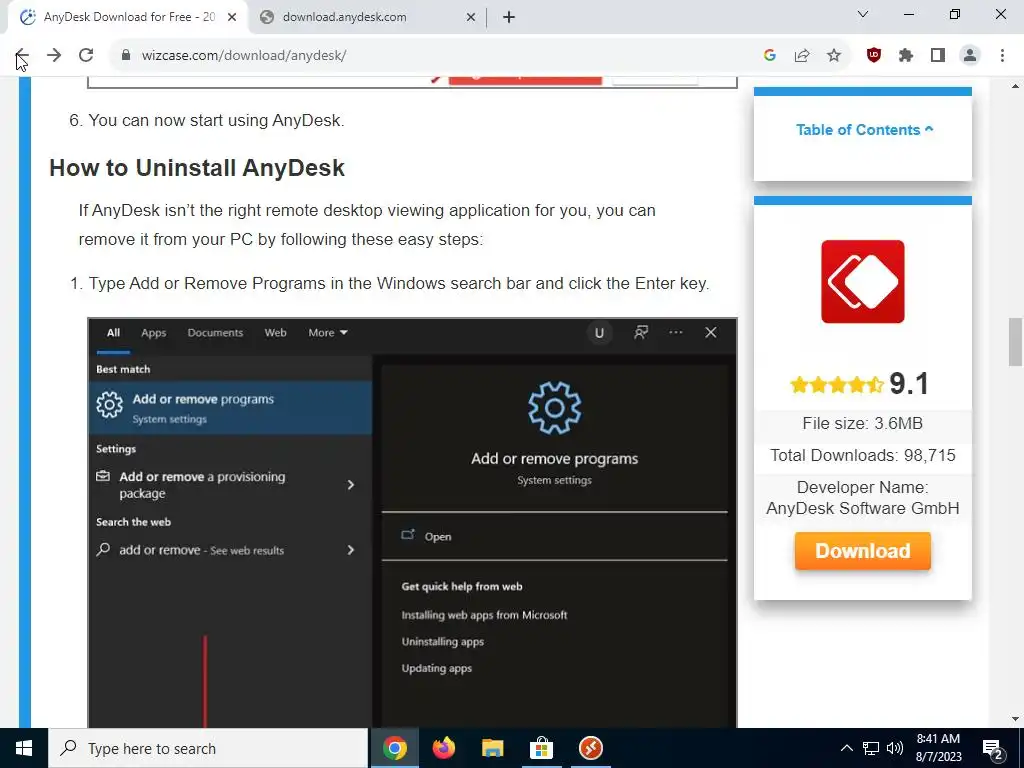Screen dimensions: 1024x768
Task: Go forward in browser history
Action: pyautogui.click(x=54, y=56)
